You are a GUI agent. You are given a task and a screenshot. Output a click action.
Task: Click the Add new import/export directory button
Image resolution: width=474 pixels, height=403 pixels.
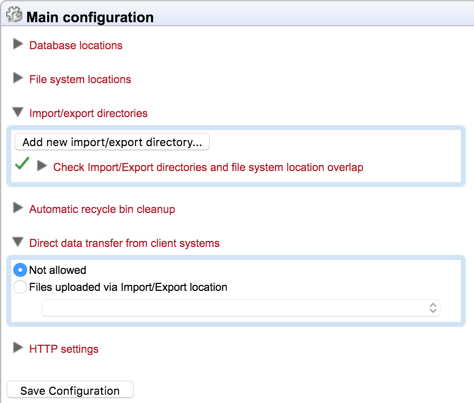(x=112, y=142)
